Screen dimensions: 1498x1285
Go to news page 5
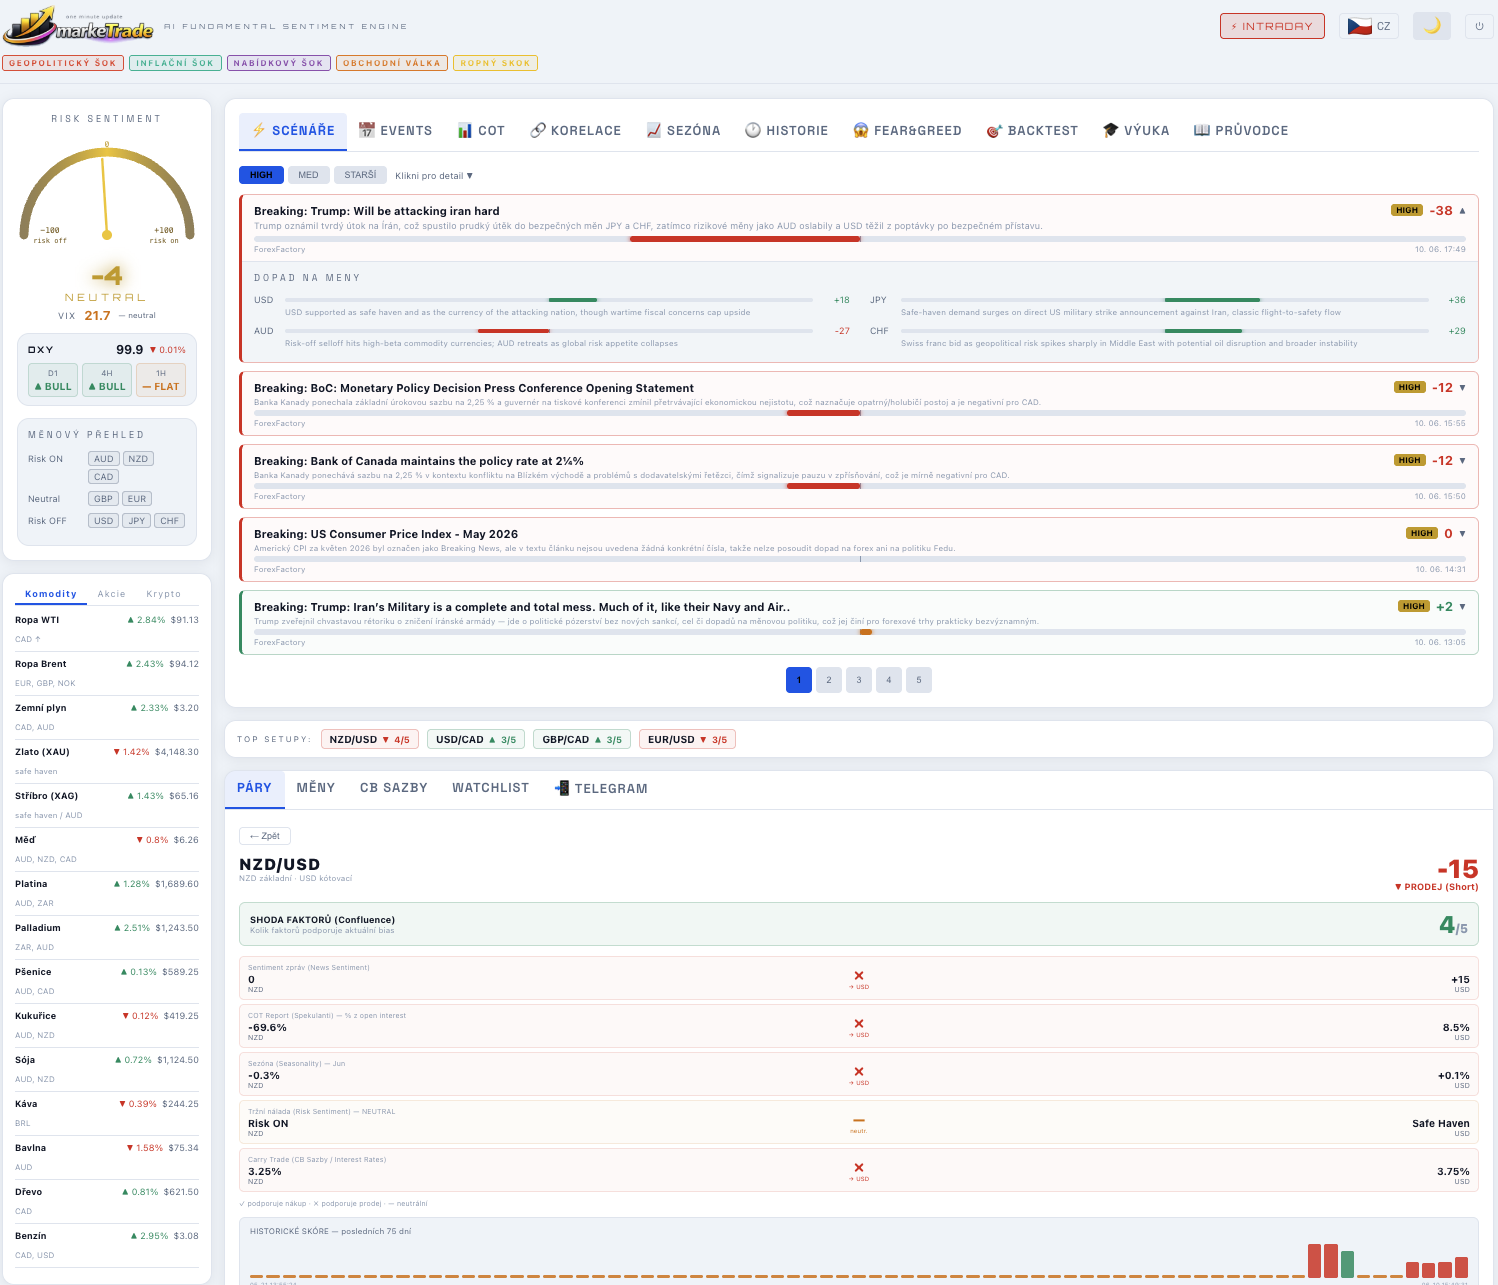point(919,680)
